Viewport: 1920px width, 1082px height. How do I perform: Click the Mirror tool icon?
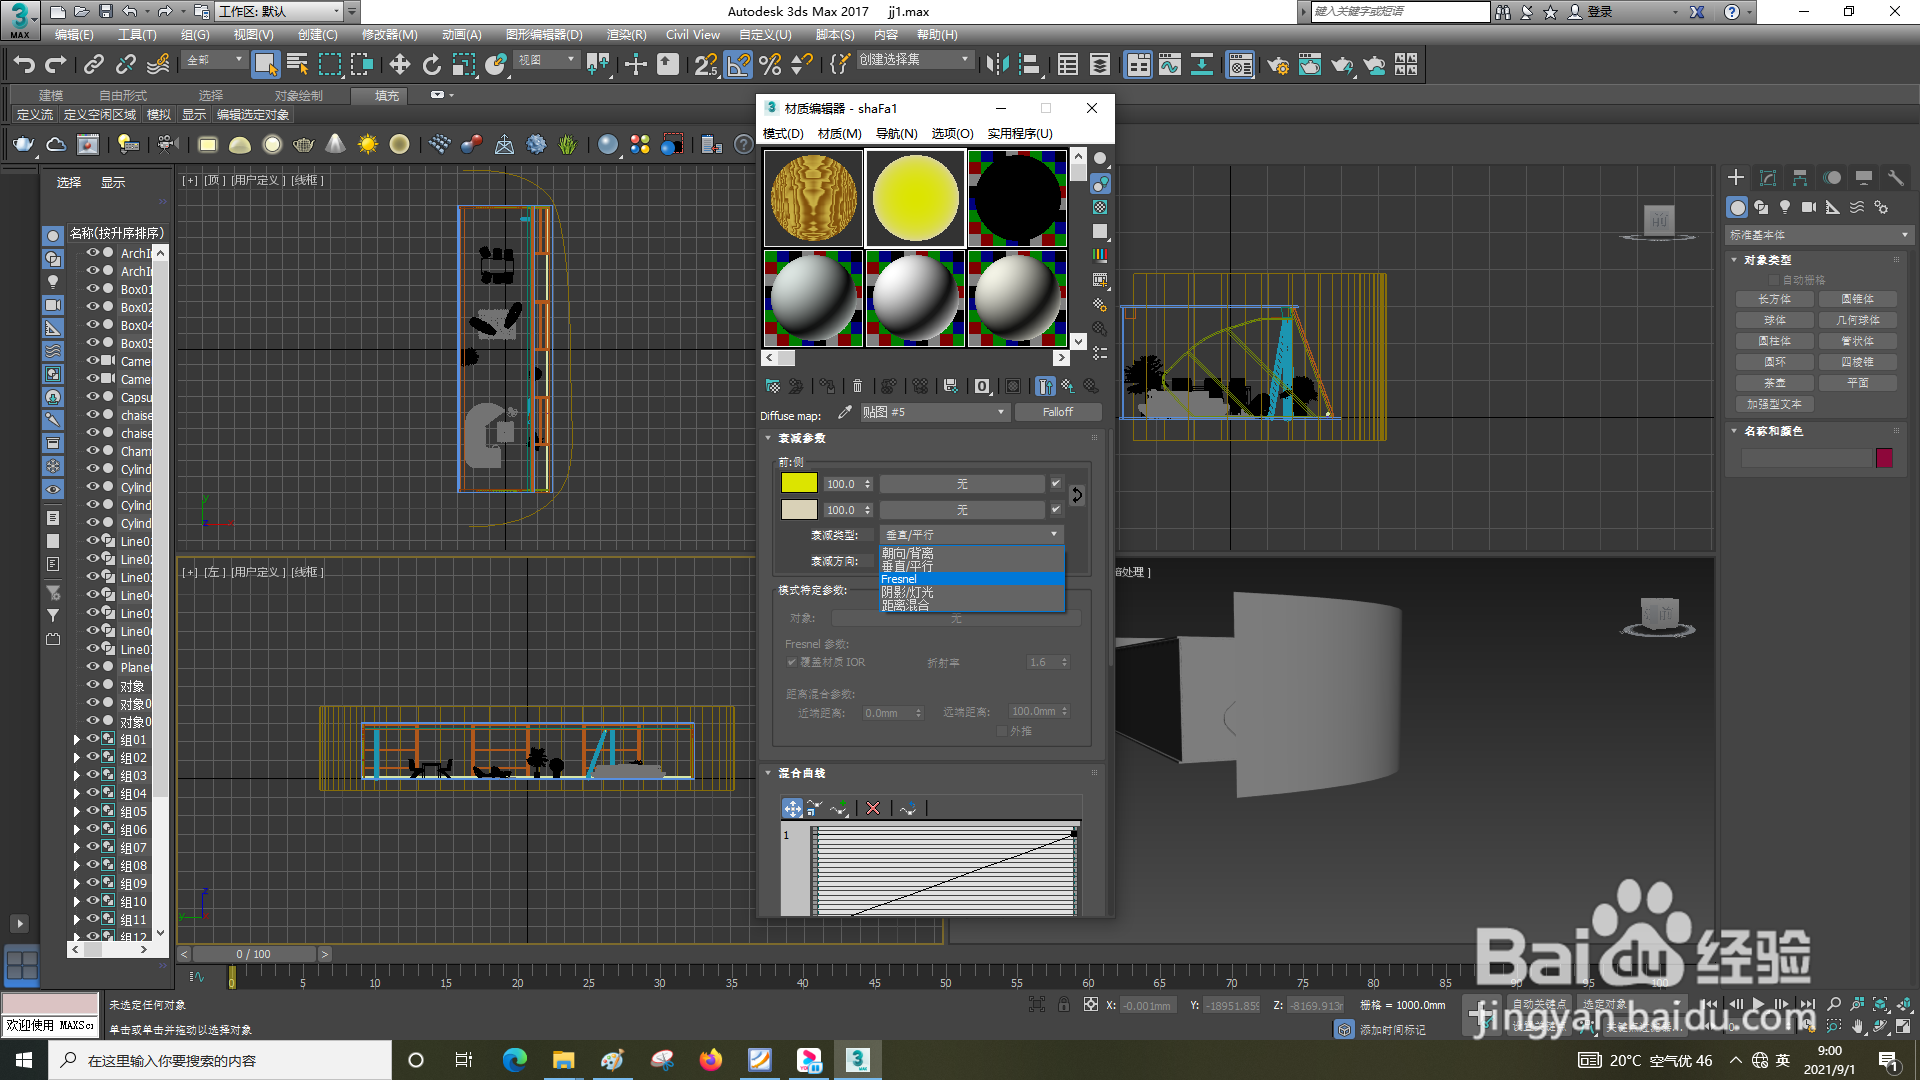[x=996, y=65]
